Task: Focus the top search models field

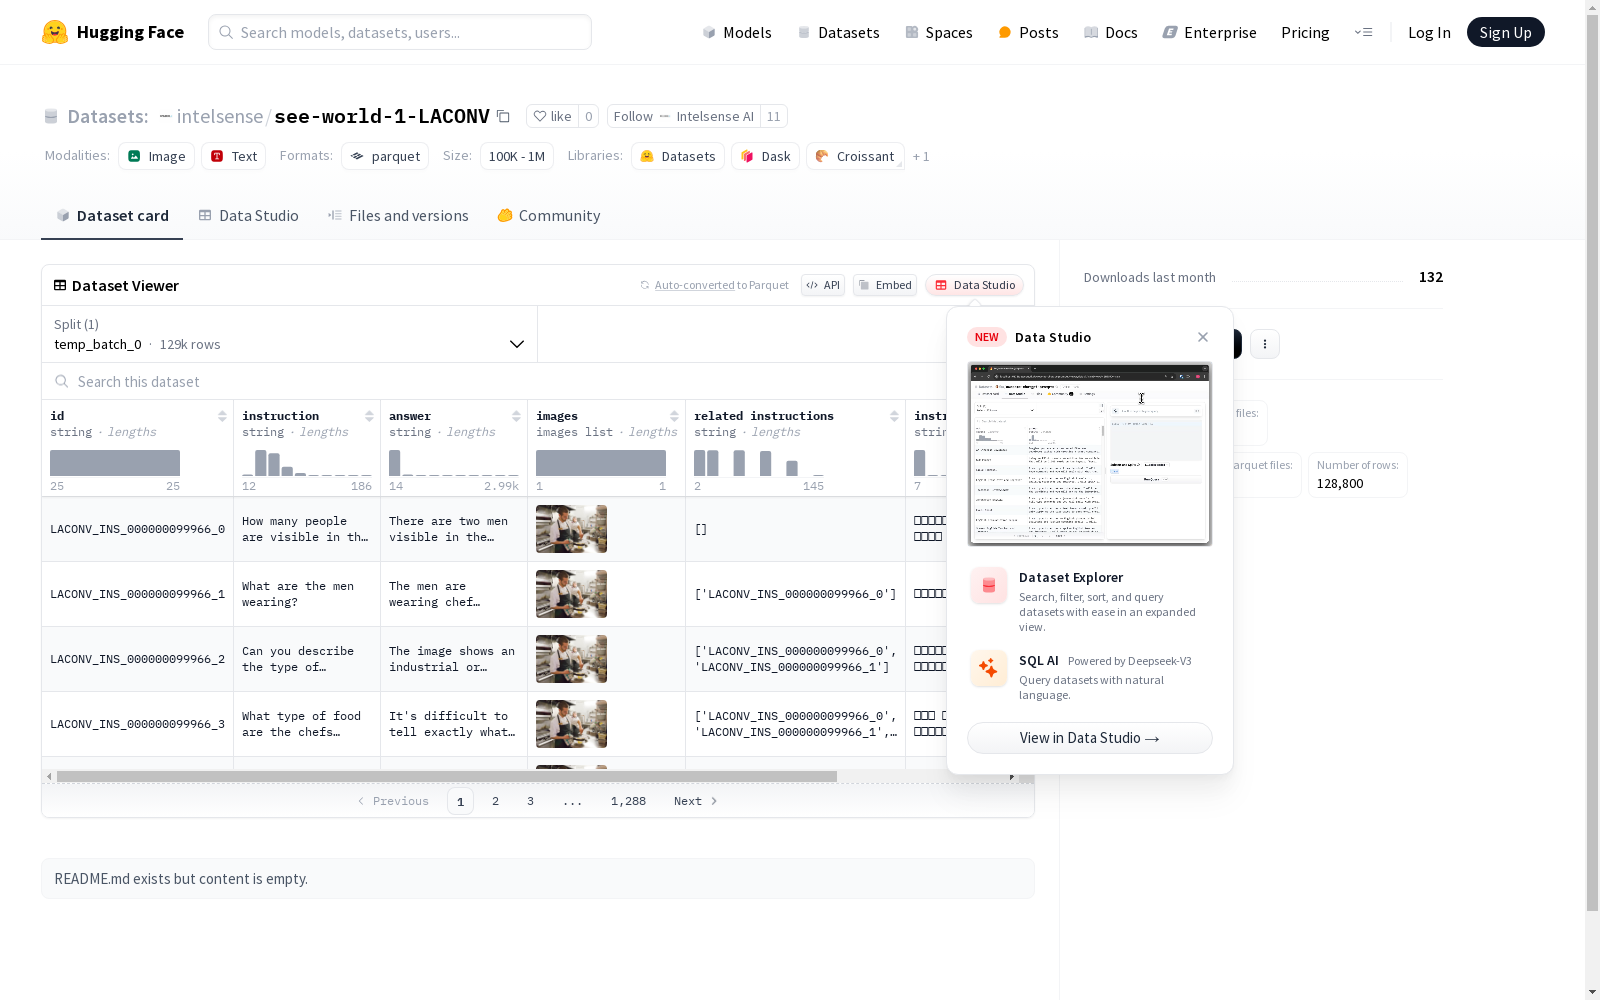Action: pos(400,32)
